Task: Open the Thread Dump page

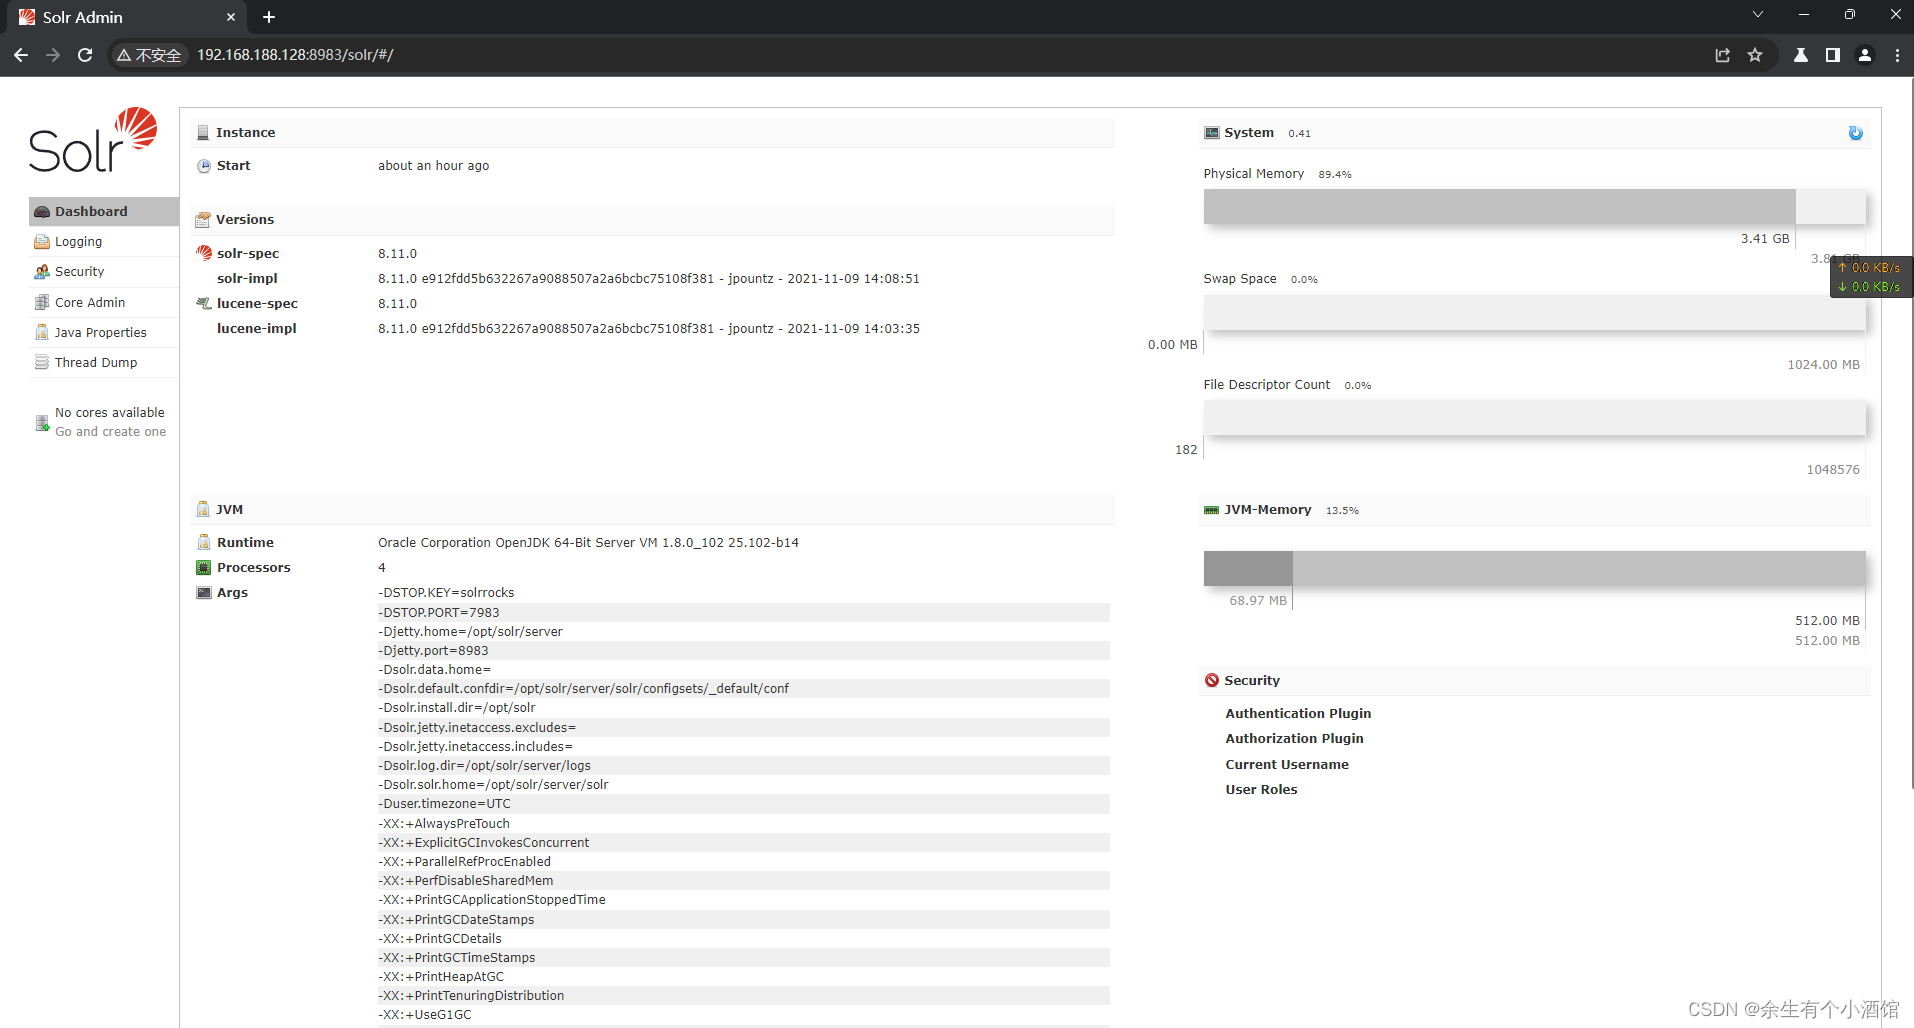Action: [104, 363]
